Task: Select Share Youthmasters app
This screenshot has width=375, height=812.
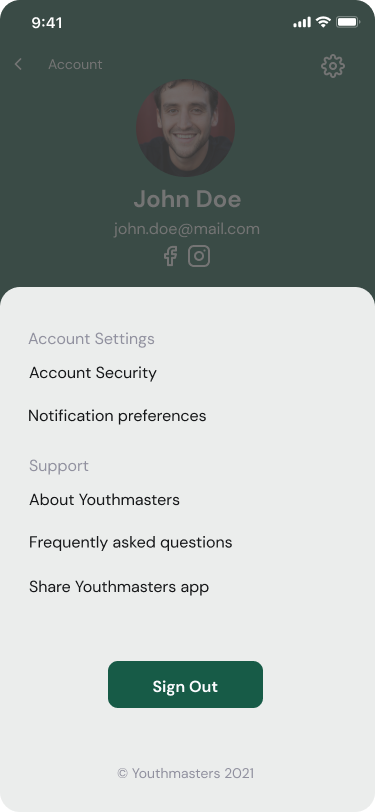Action: [x=119, y=587]
